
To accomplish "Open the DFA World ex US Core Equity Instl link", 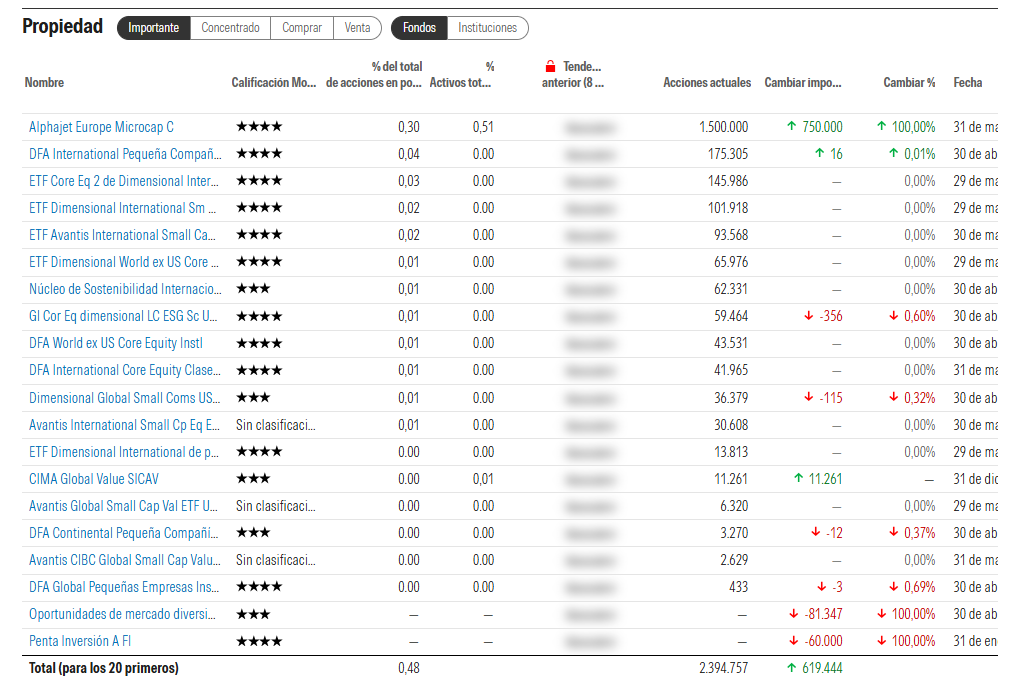I will click(116, 343).
